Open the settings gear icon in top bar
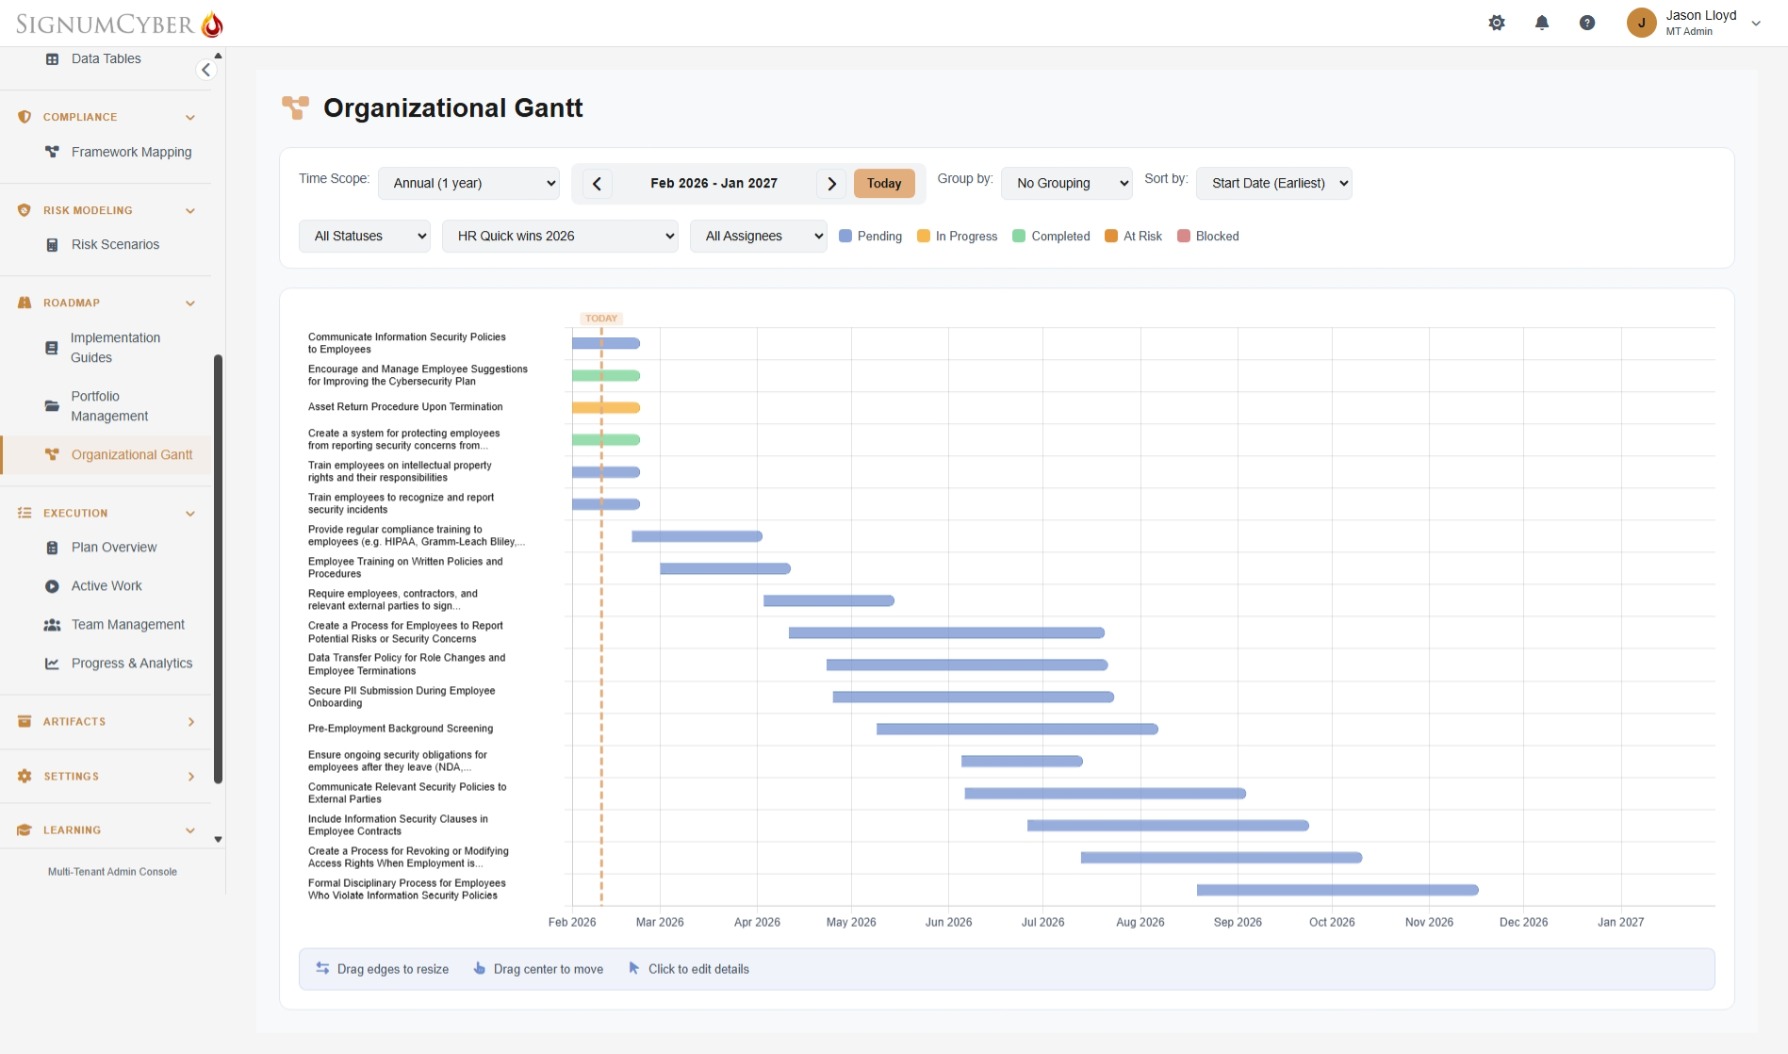Viewport: 1788px width, 1054px height. (1497, 22)
